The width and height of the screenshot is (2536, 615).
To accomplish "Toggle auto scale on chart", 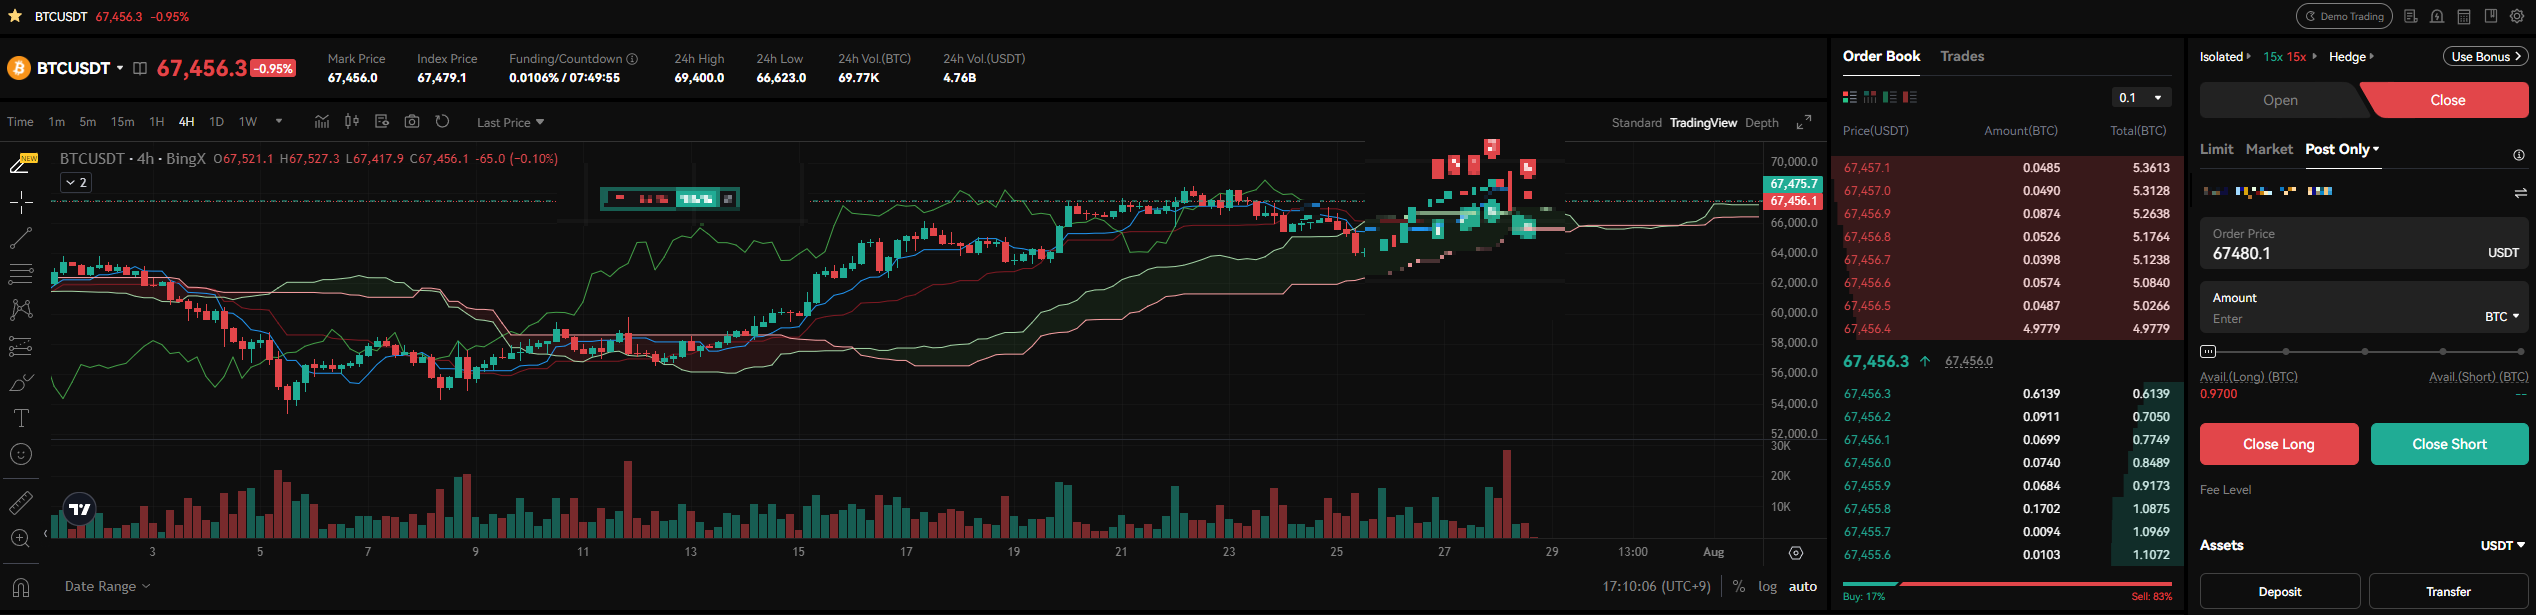I will click(1803, 587).
